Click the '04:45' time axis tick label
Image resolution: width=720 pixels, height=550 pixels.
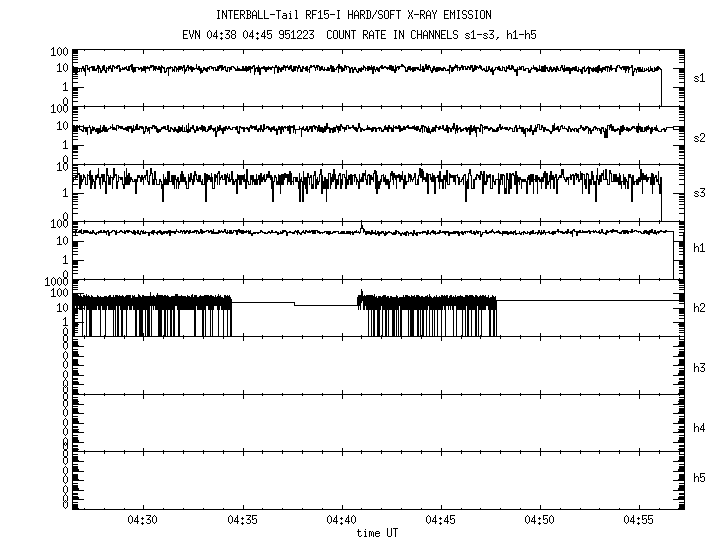tap(441, 520)
